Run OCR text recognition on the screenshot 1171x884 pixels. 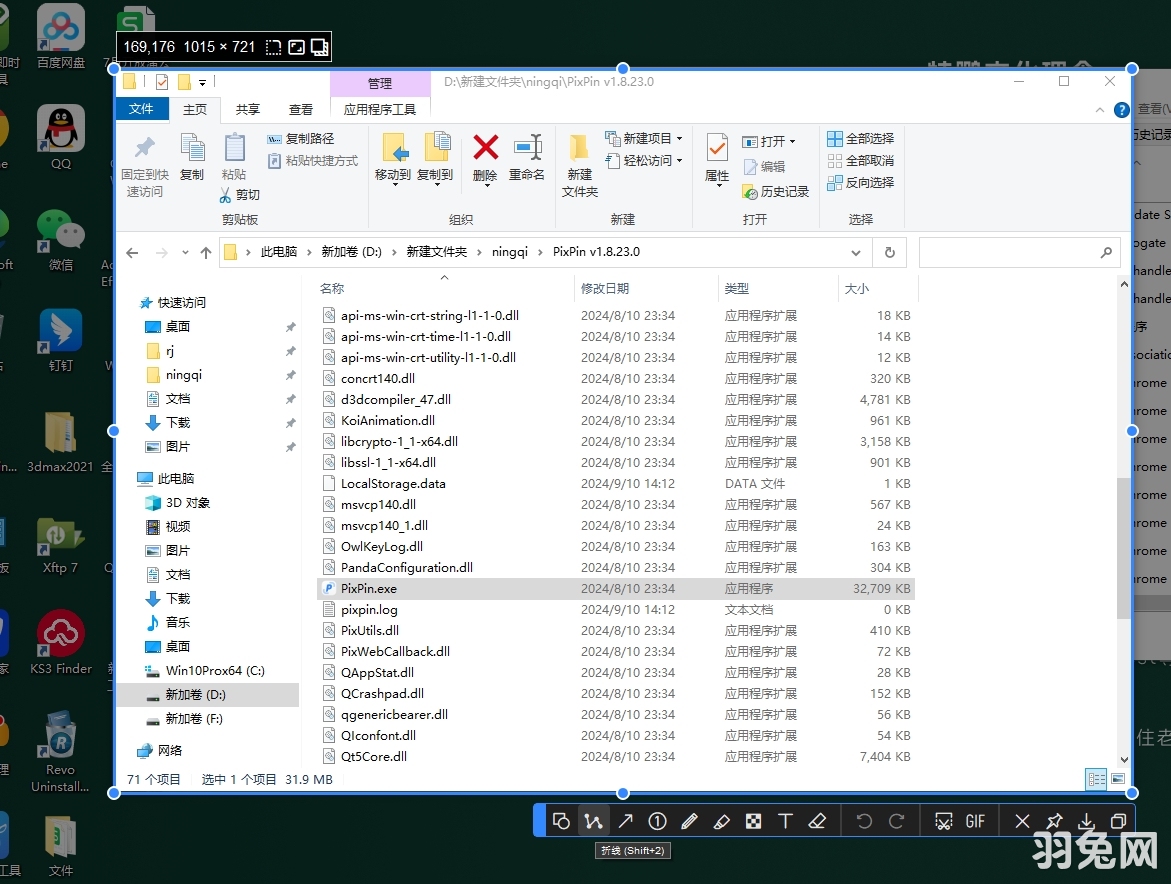(x=944, y=820)
